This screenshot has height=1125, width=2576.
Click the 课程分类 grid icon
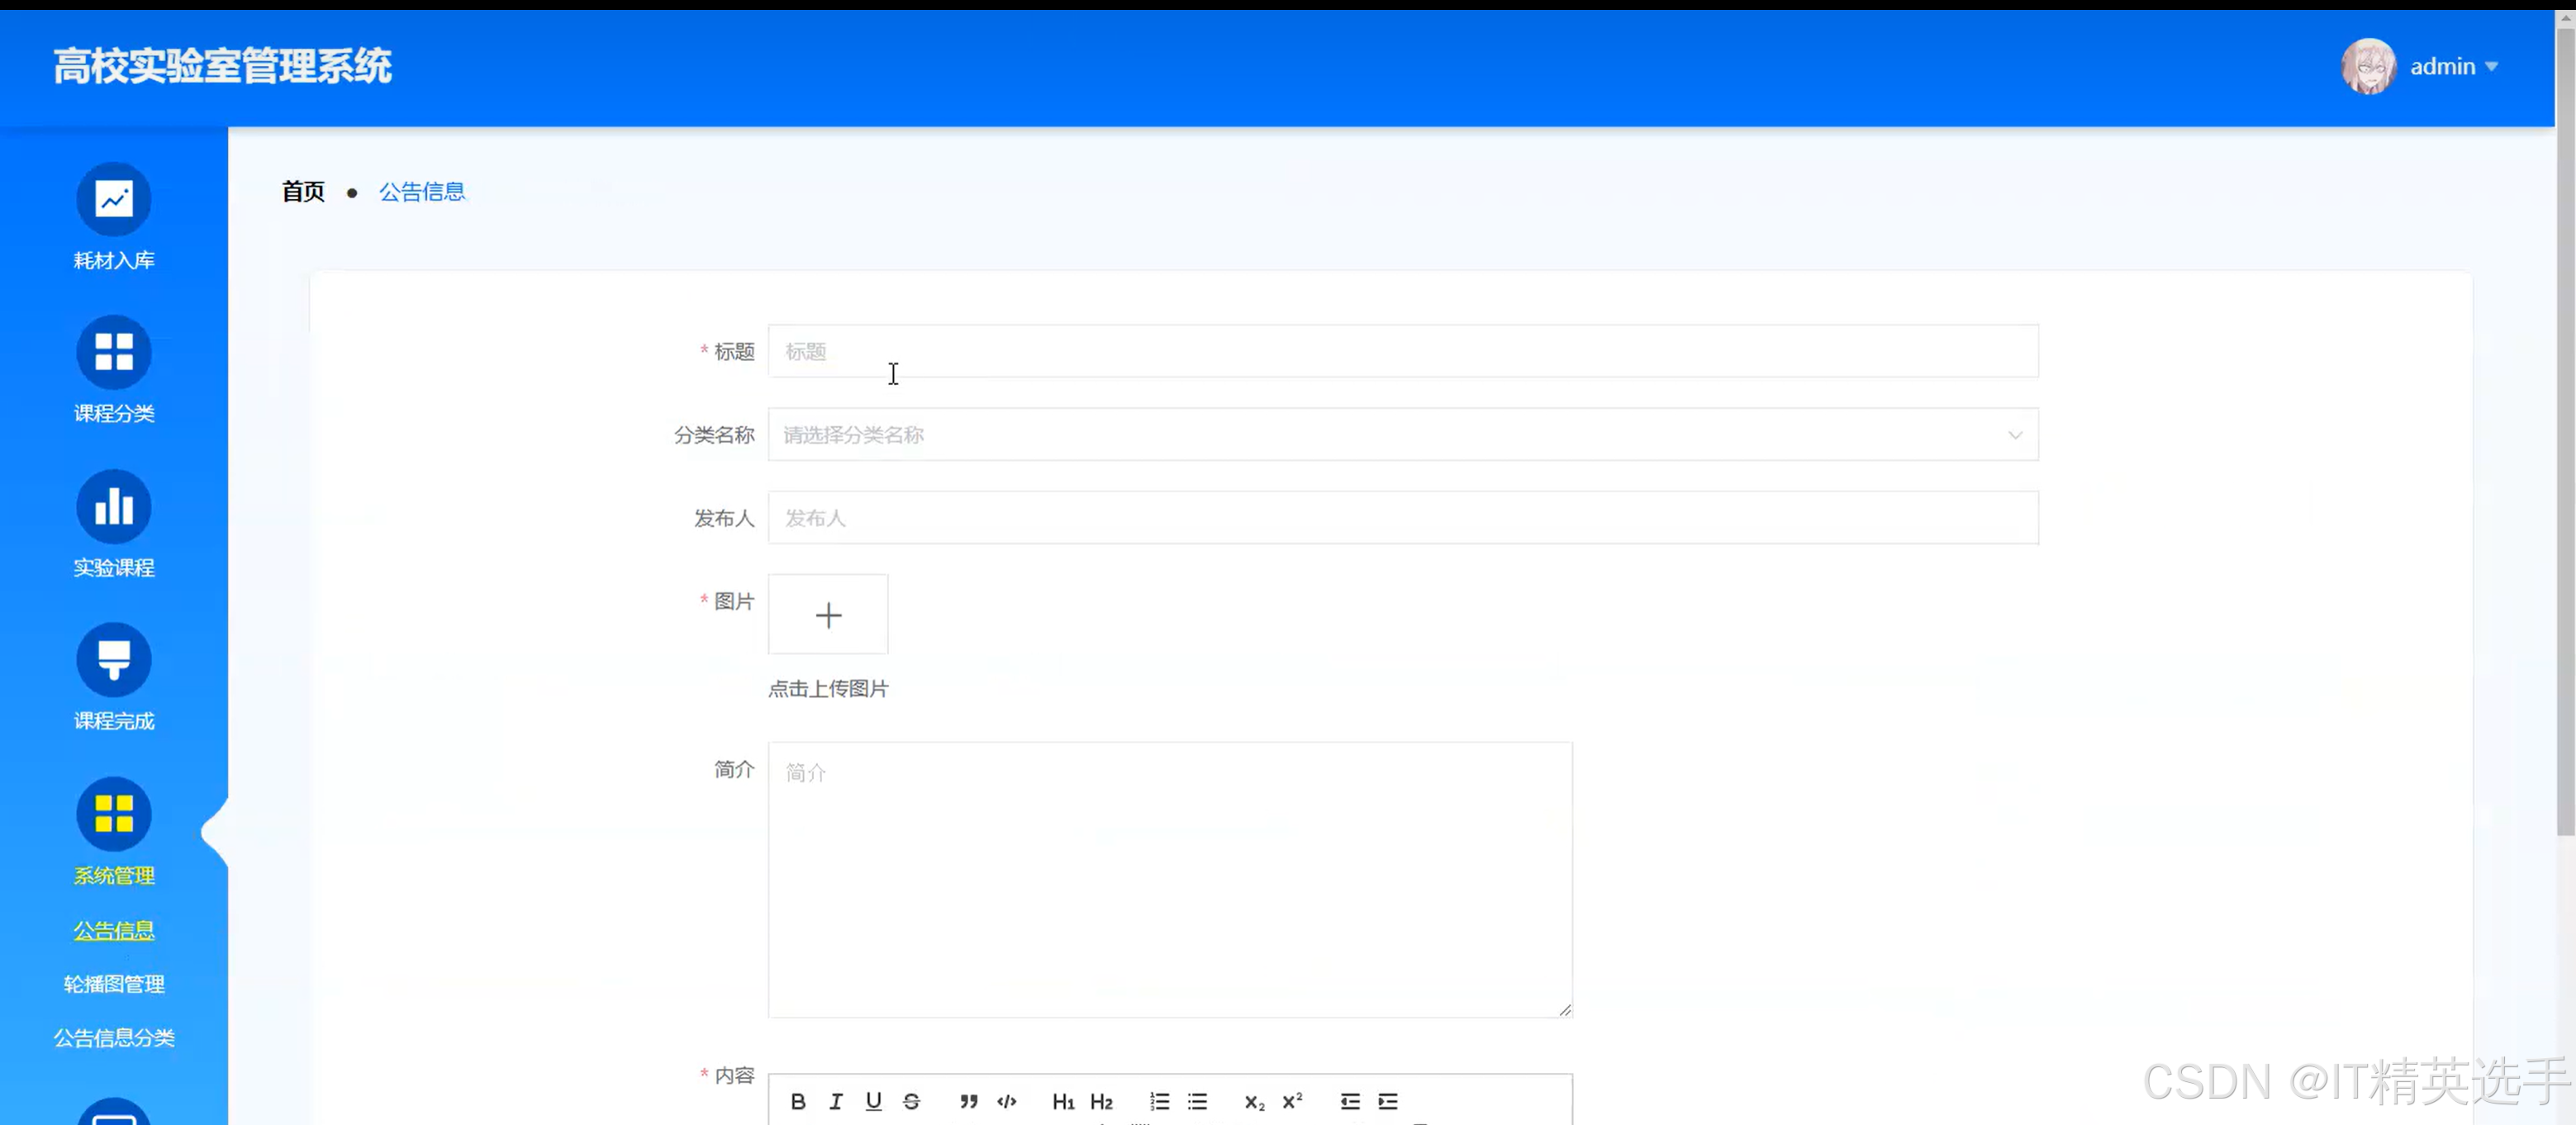tap(113, 352)
